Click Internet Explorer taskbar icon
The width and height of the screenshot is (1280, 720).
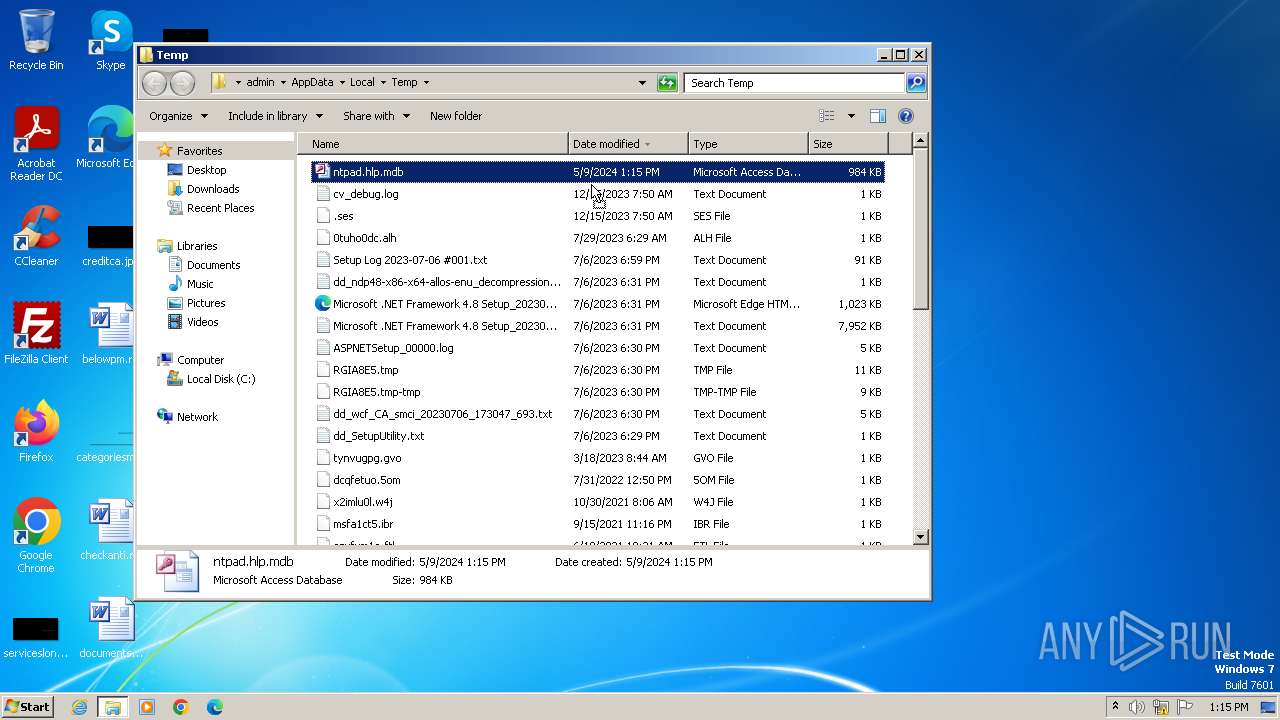[79, 707]
